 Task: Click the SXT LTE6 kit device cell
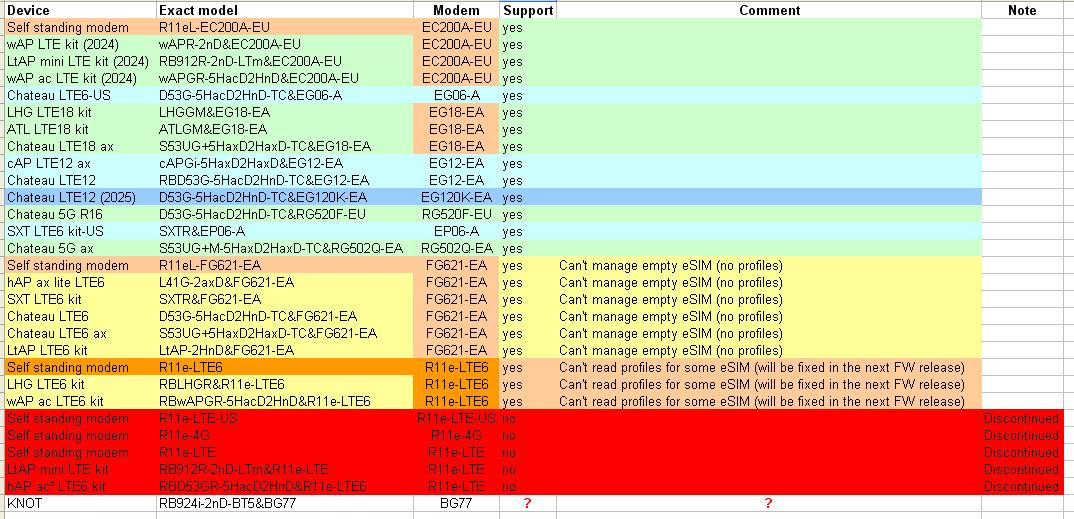coord(78,299)
